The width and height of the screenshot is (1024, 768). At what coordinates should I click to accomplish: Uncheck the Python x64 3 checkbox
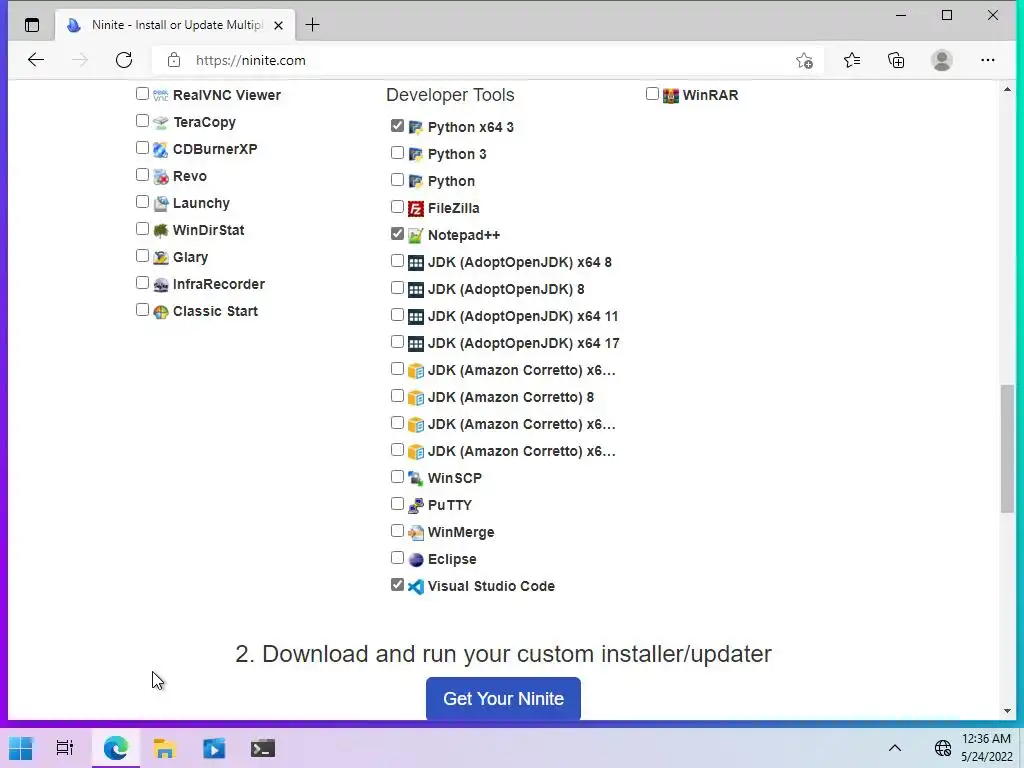[x=397, y=125]
